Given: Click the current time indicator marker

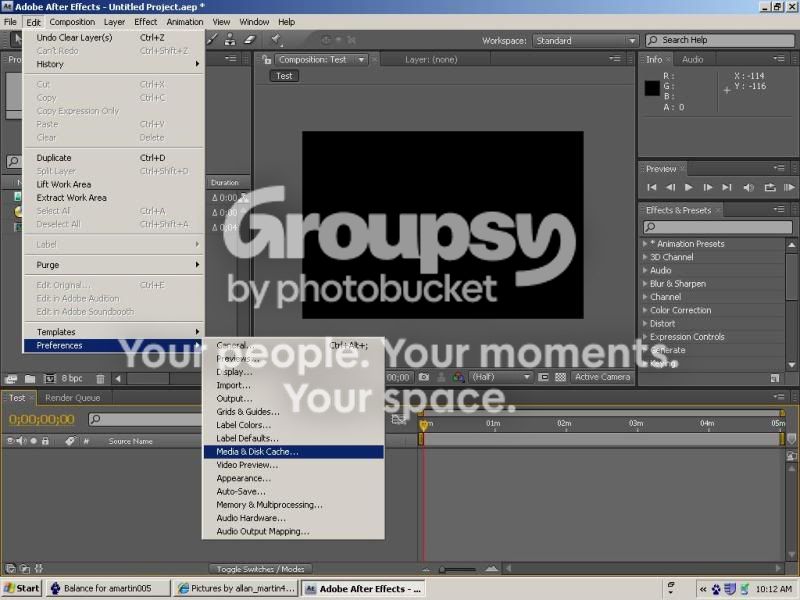Looking at the screenshot, I should [423, 424].
